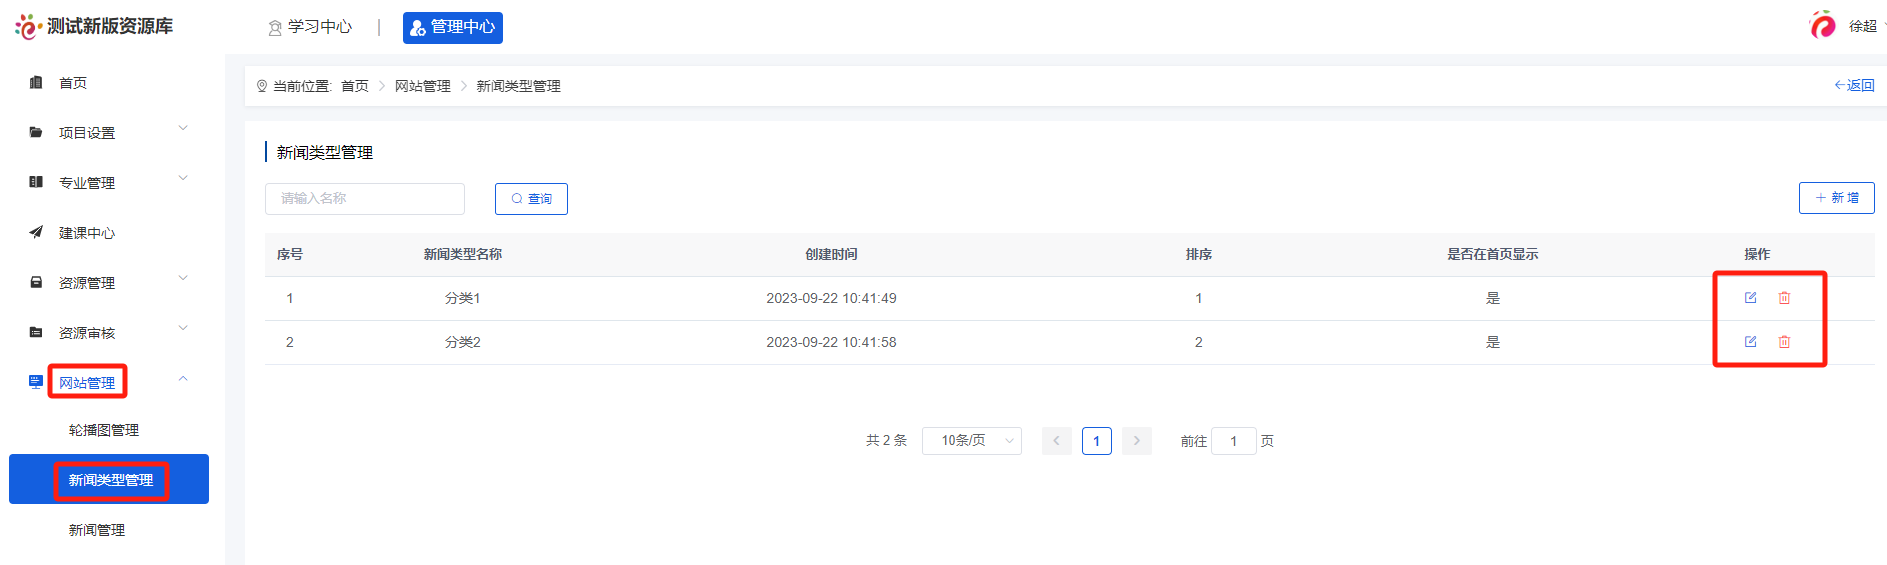1887x565 pixels.
Task: Select 轮播图管理 submenu item
Action: click(x=104, y=430)
